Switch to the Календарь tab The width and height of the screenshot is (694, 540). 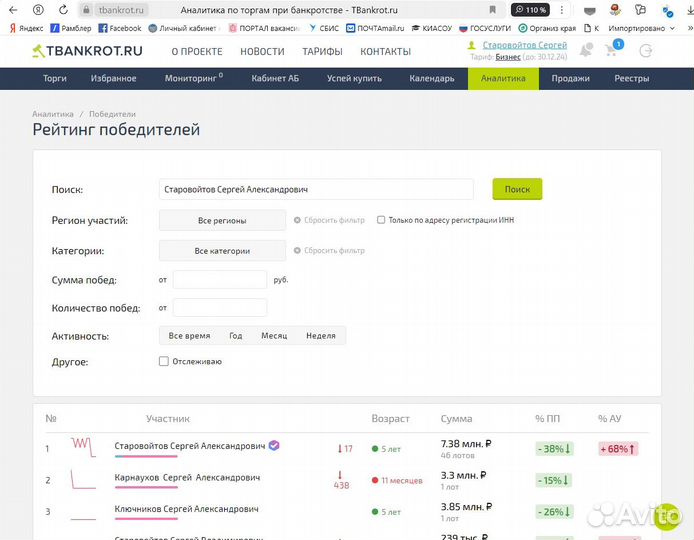(432, 78)
